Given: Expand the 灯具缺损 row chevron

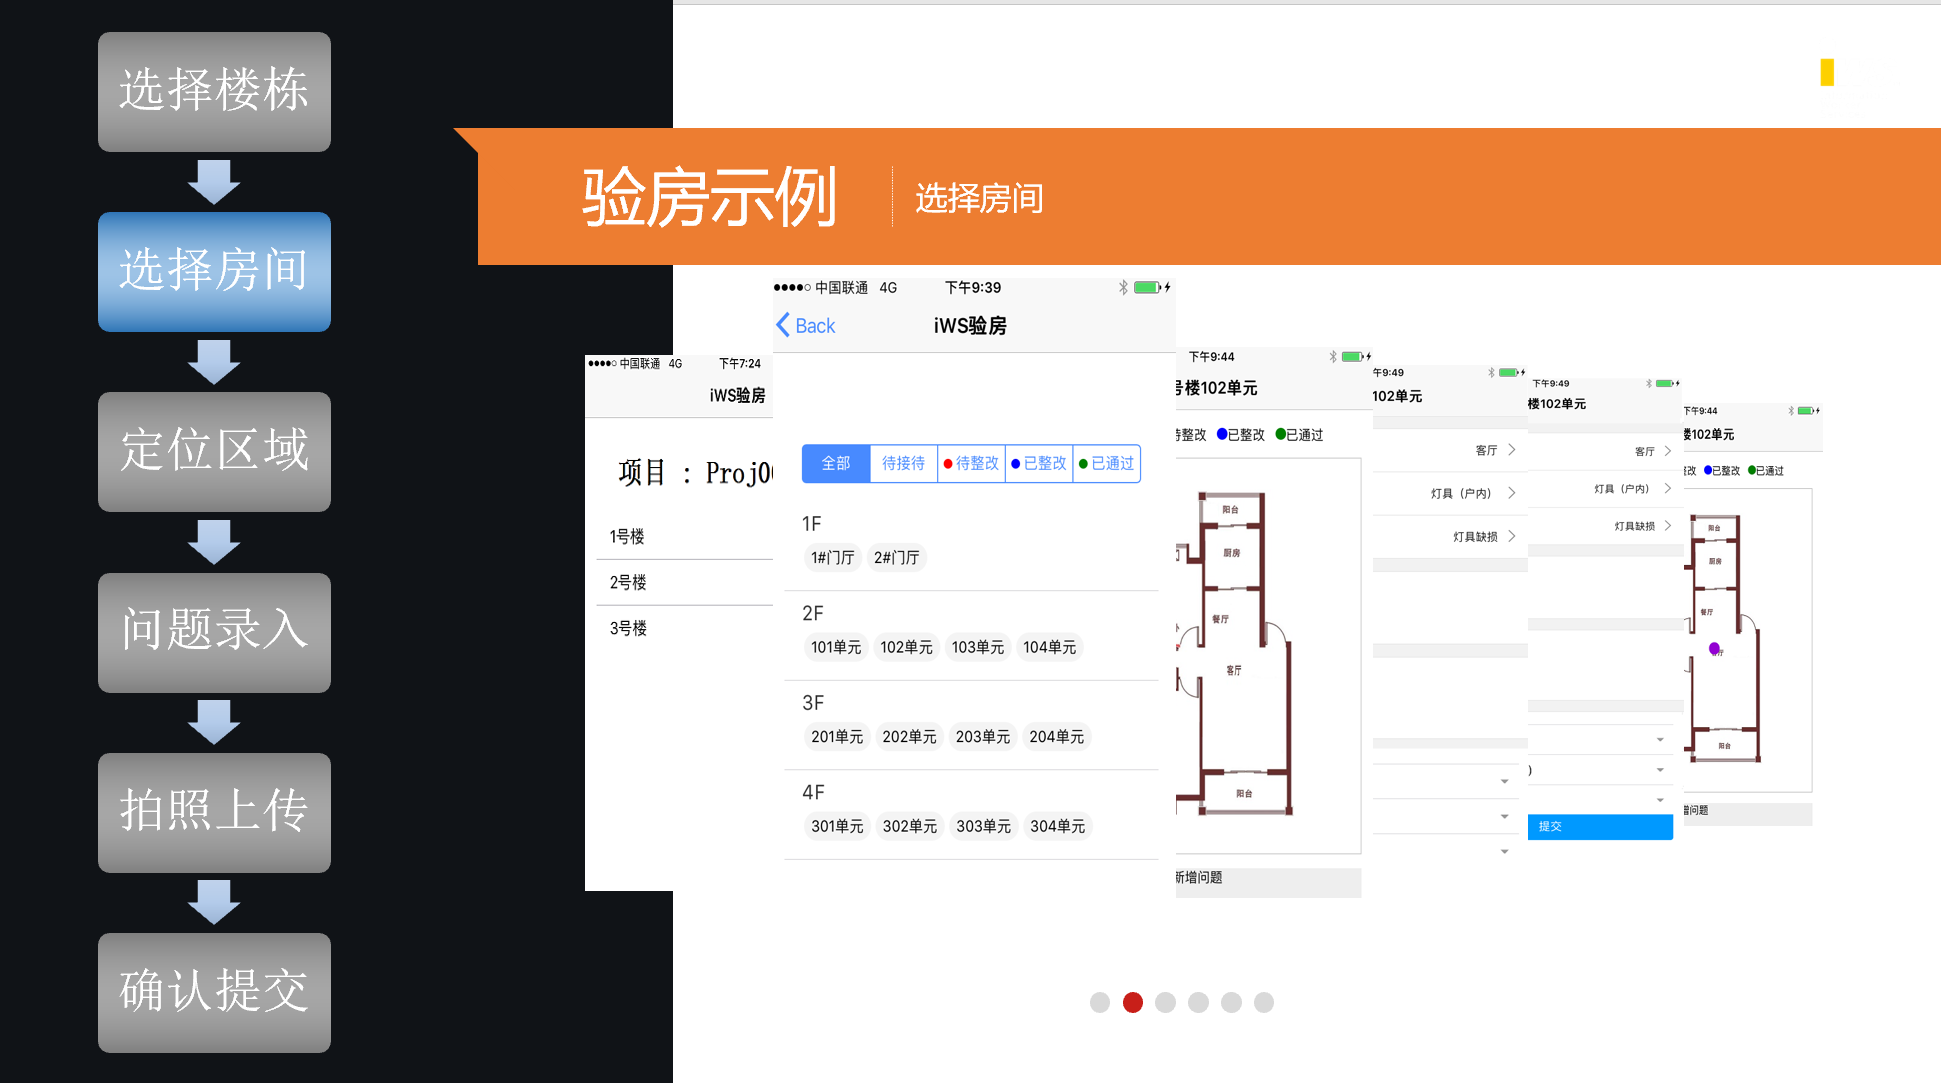Looking at the screenshot, I should (1512, 536).
